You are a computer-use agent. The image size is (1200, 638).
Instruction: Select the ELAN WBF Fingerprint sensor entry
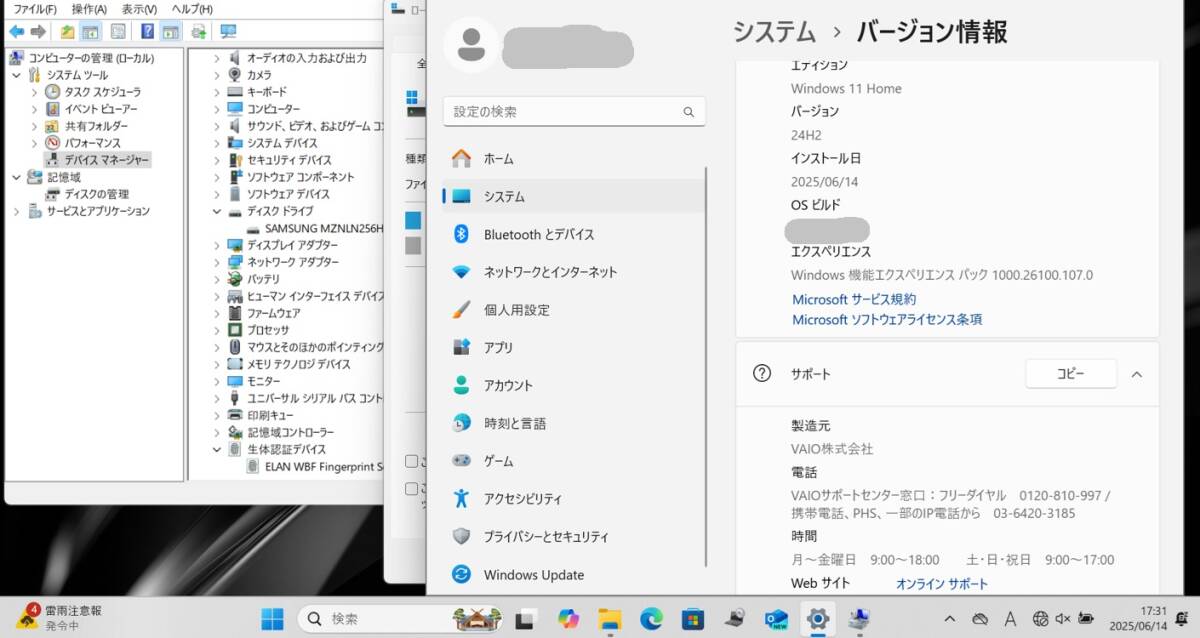[325, 466]
